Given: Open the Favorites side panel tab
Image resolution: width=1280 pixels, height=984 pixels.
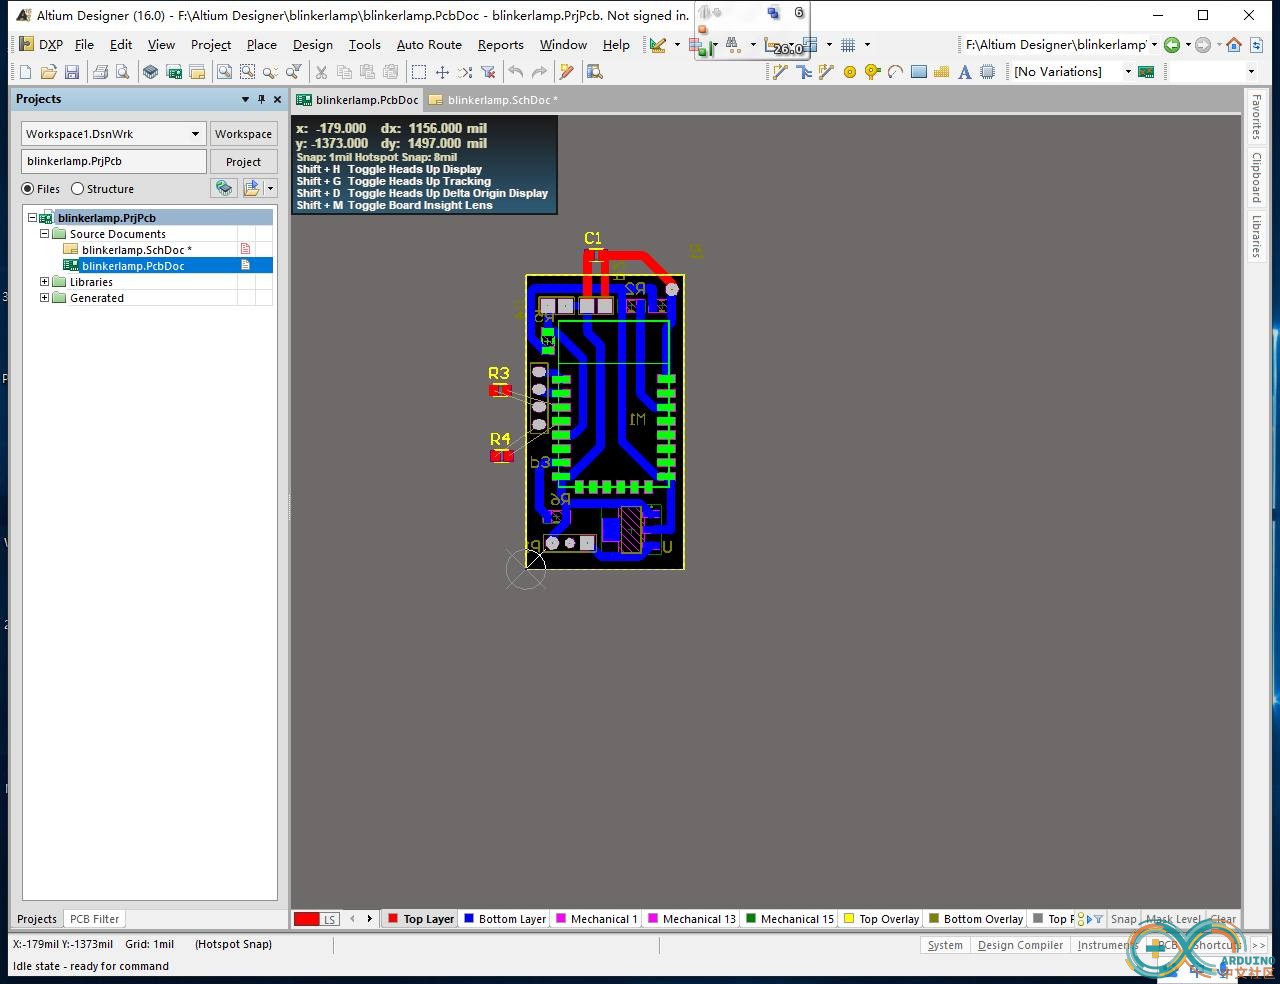Looking at the screenshot, I should click(1256, 116).
